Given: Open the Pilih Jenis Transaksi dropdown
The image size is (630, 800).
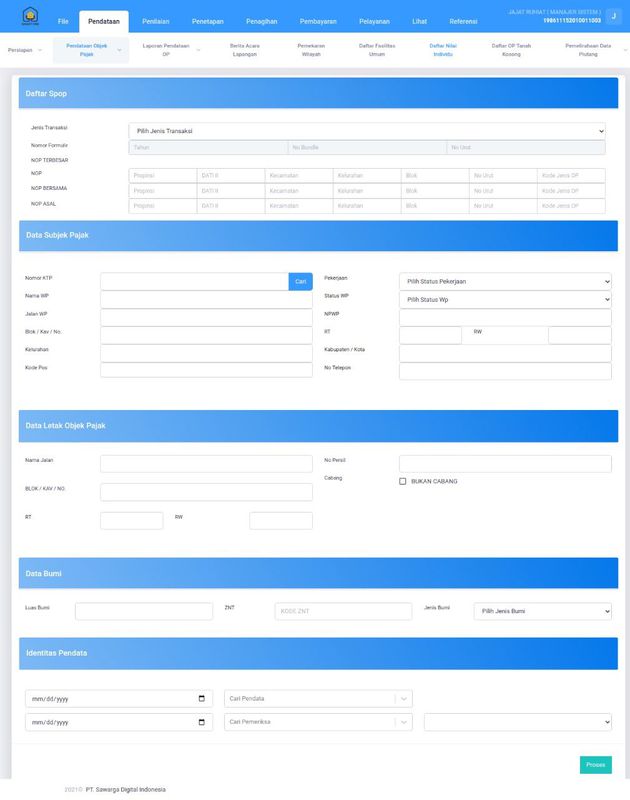Looking at the screenshot, I should 366,131.
